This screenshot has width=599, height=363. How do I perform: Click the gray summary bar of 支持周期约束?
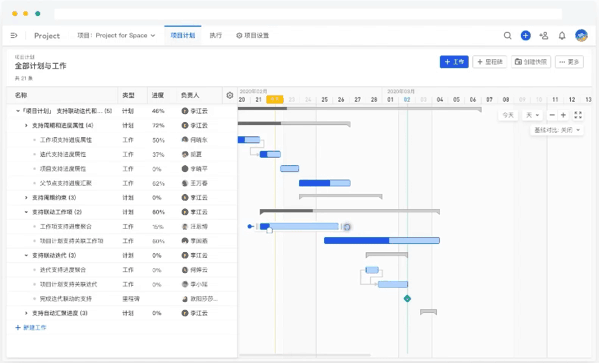click(x=341, y=196)
